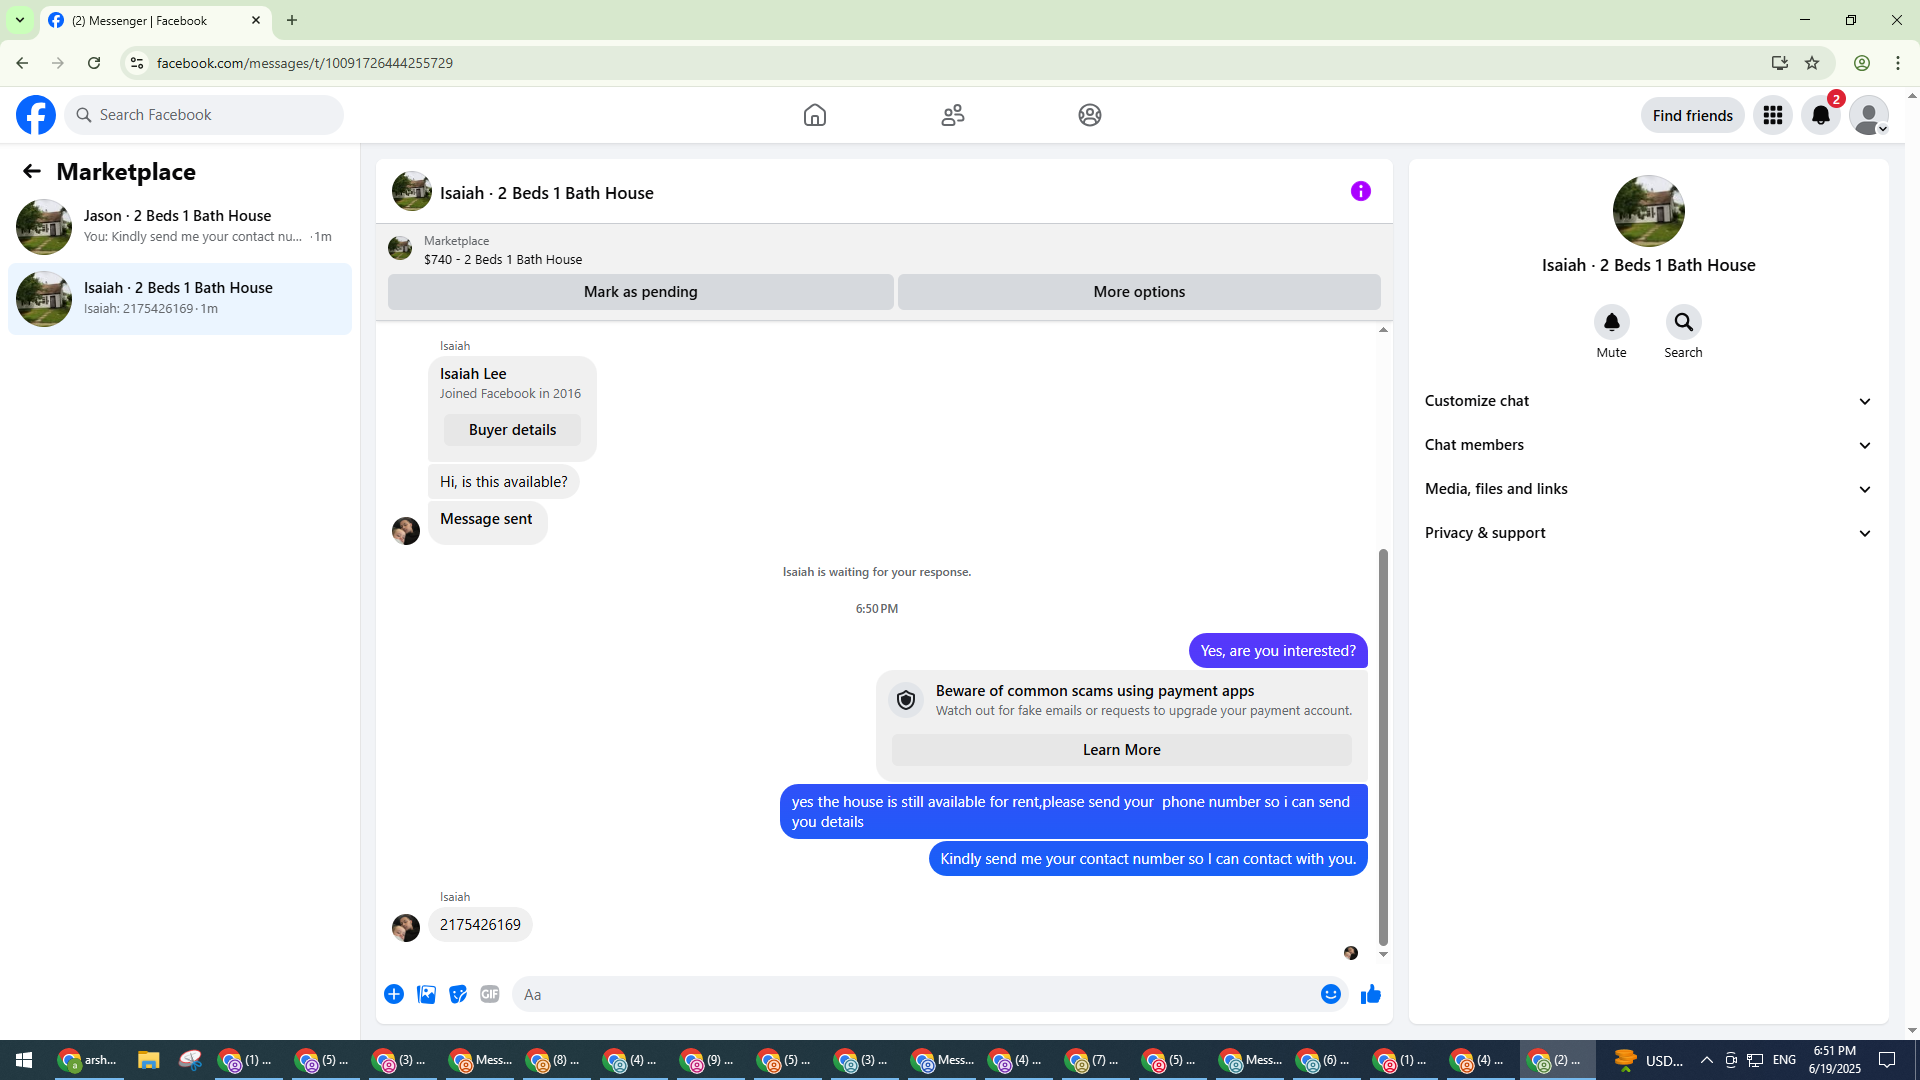Choose a sticker in the composer

click(458, 994)
